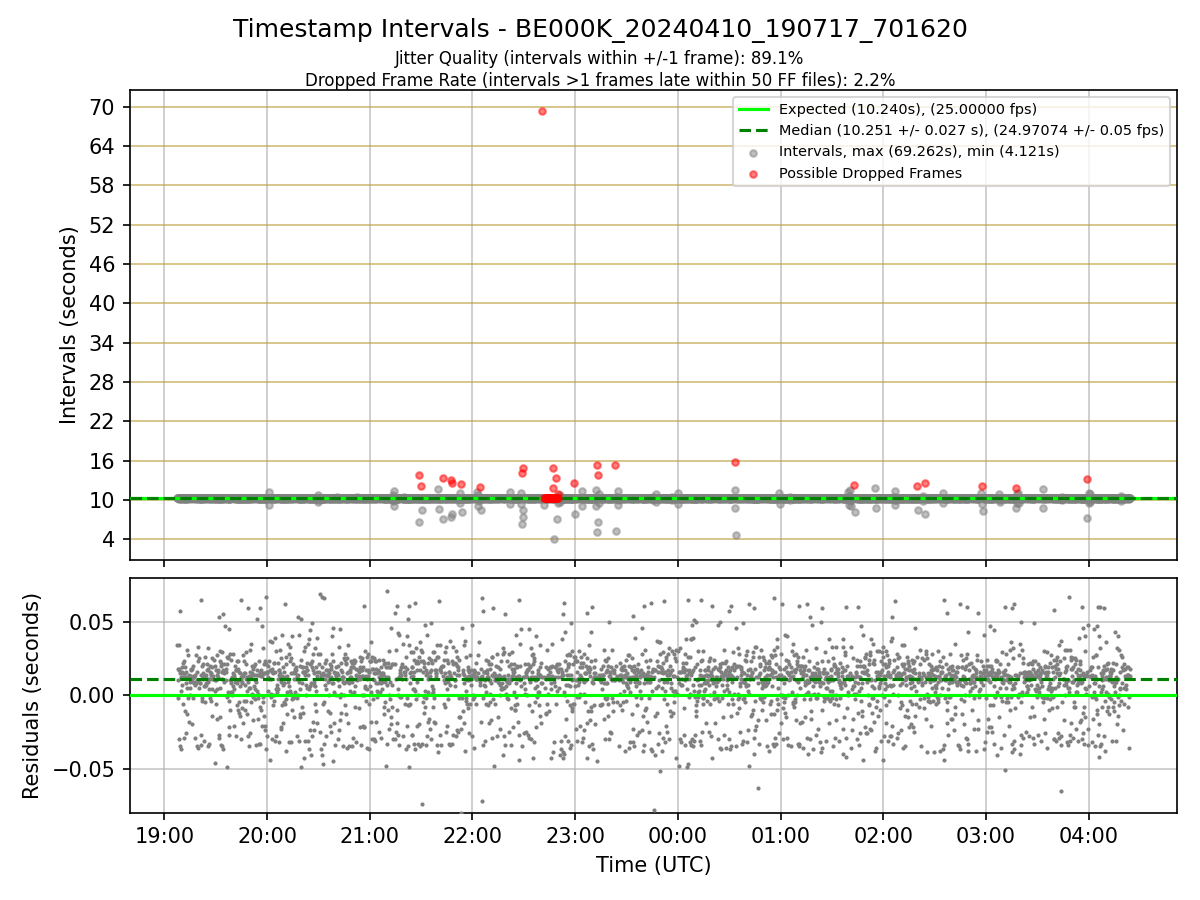Click the 58 tick on the intervals axis

click(104, 185)
